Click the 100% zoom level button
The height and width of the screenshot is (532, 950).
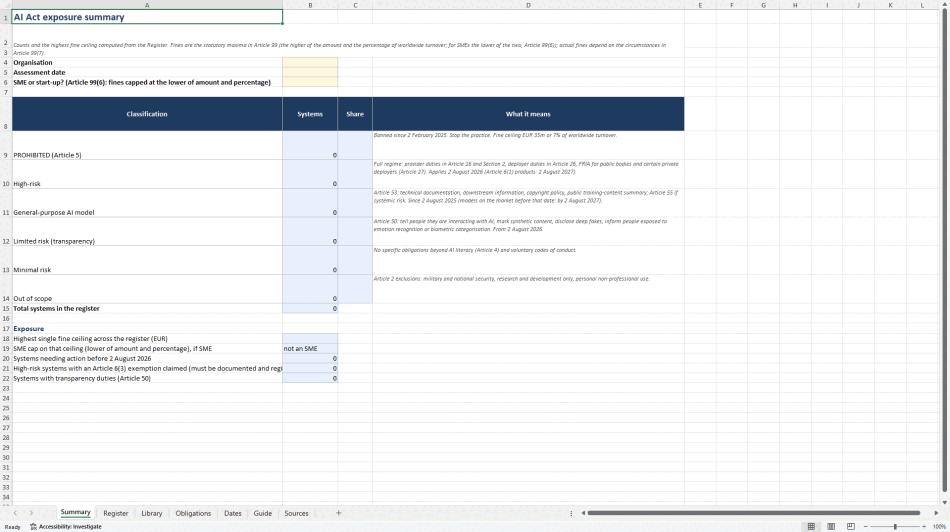939,527
